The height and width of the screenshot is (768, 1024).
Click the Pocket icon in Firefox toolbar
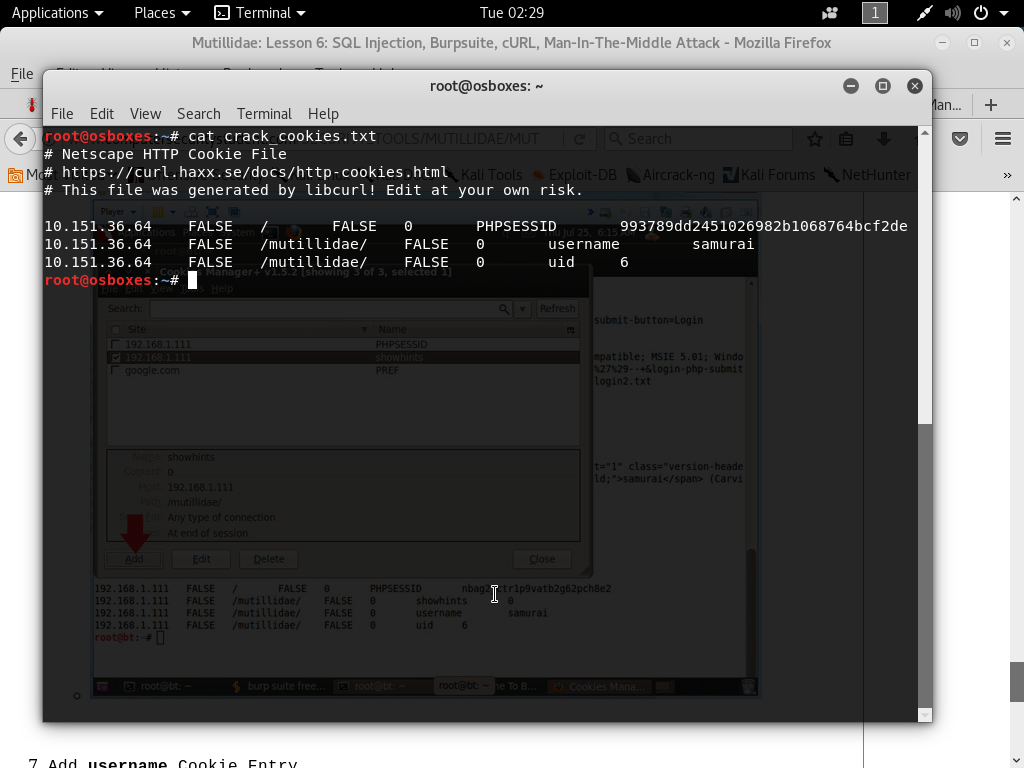[x=960, y=139]
